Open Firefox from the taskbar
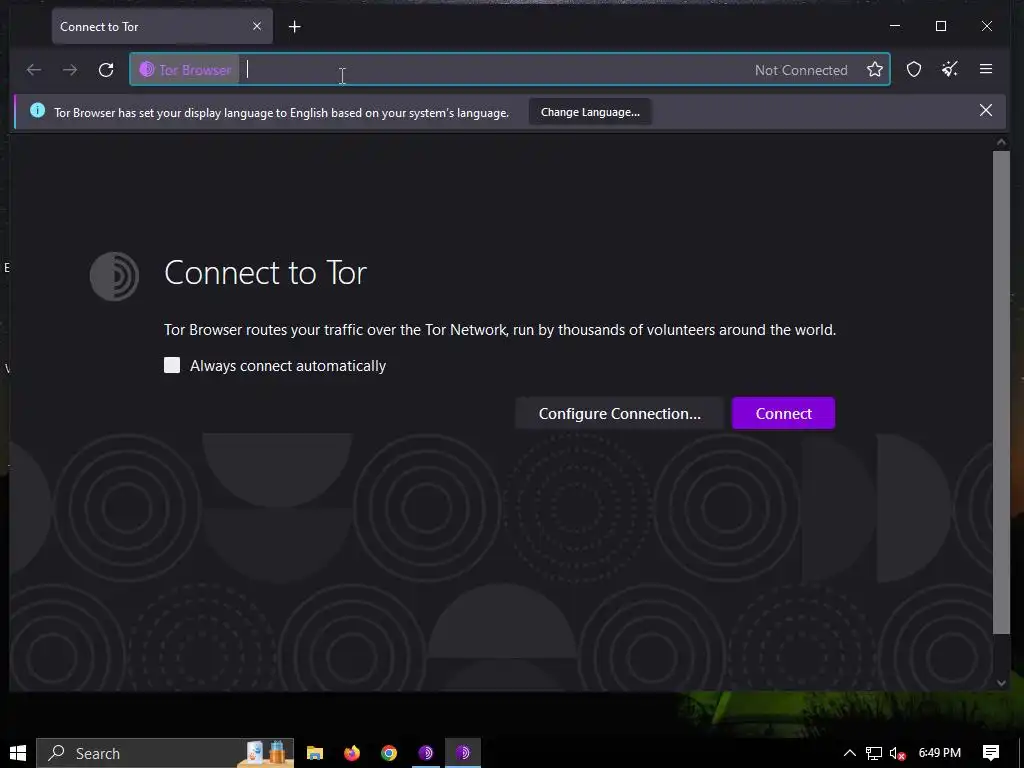Screen dimensions: 1024x768 (x=352, y=753)
